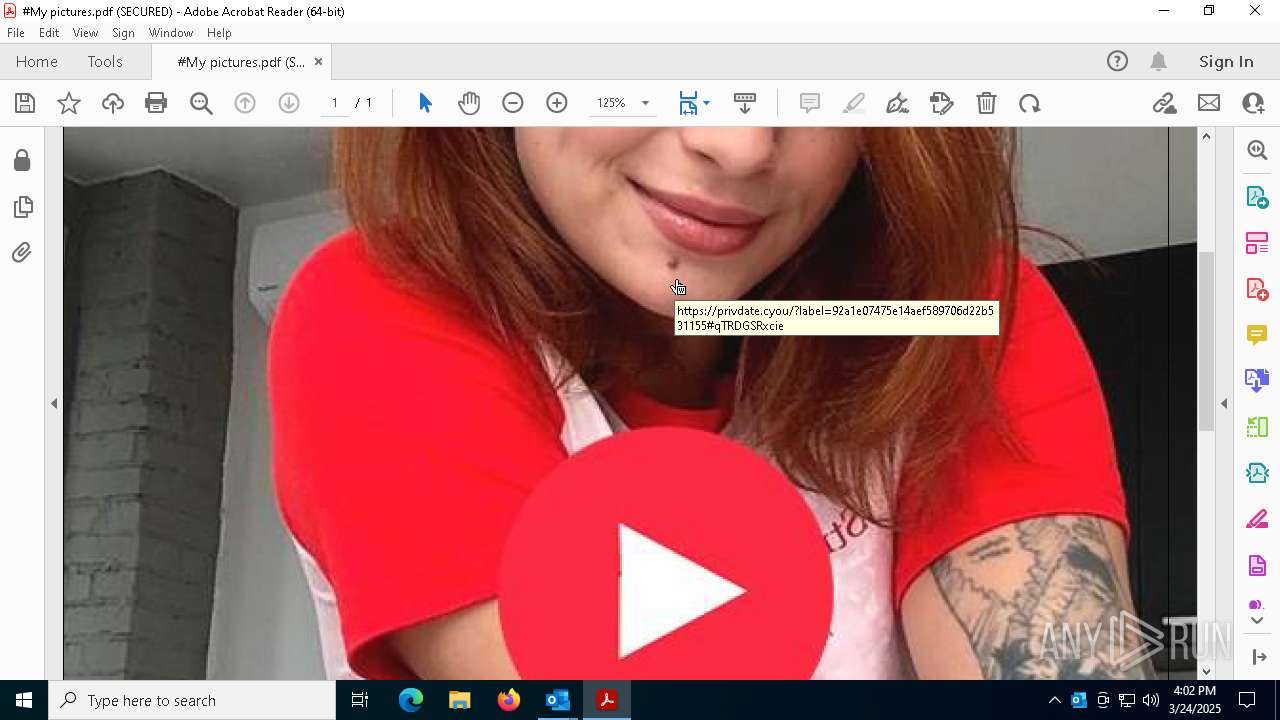Open the Help menu
1280x720 pixels.
pyautogui.click(x=219, y=33)
